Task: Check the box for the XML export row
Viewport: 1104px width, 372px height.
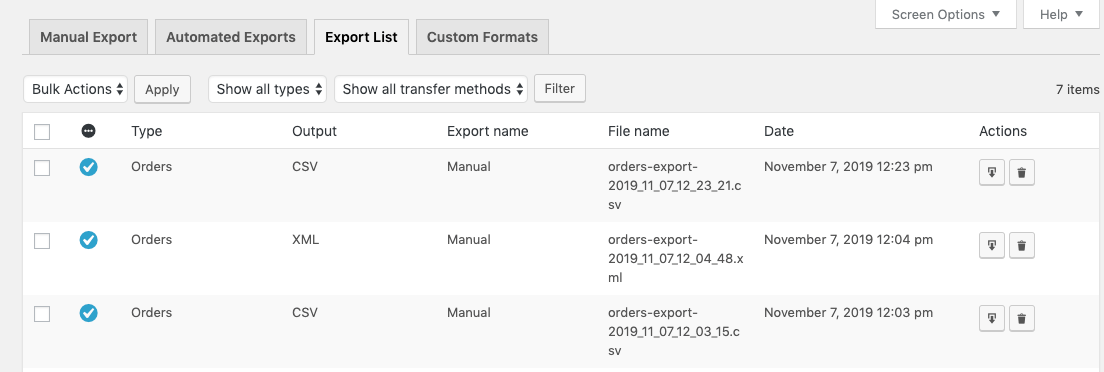Action: tap(42, 241)
